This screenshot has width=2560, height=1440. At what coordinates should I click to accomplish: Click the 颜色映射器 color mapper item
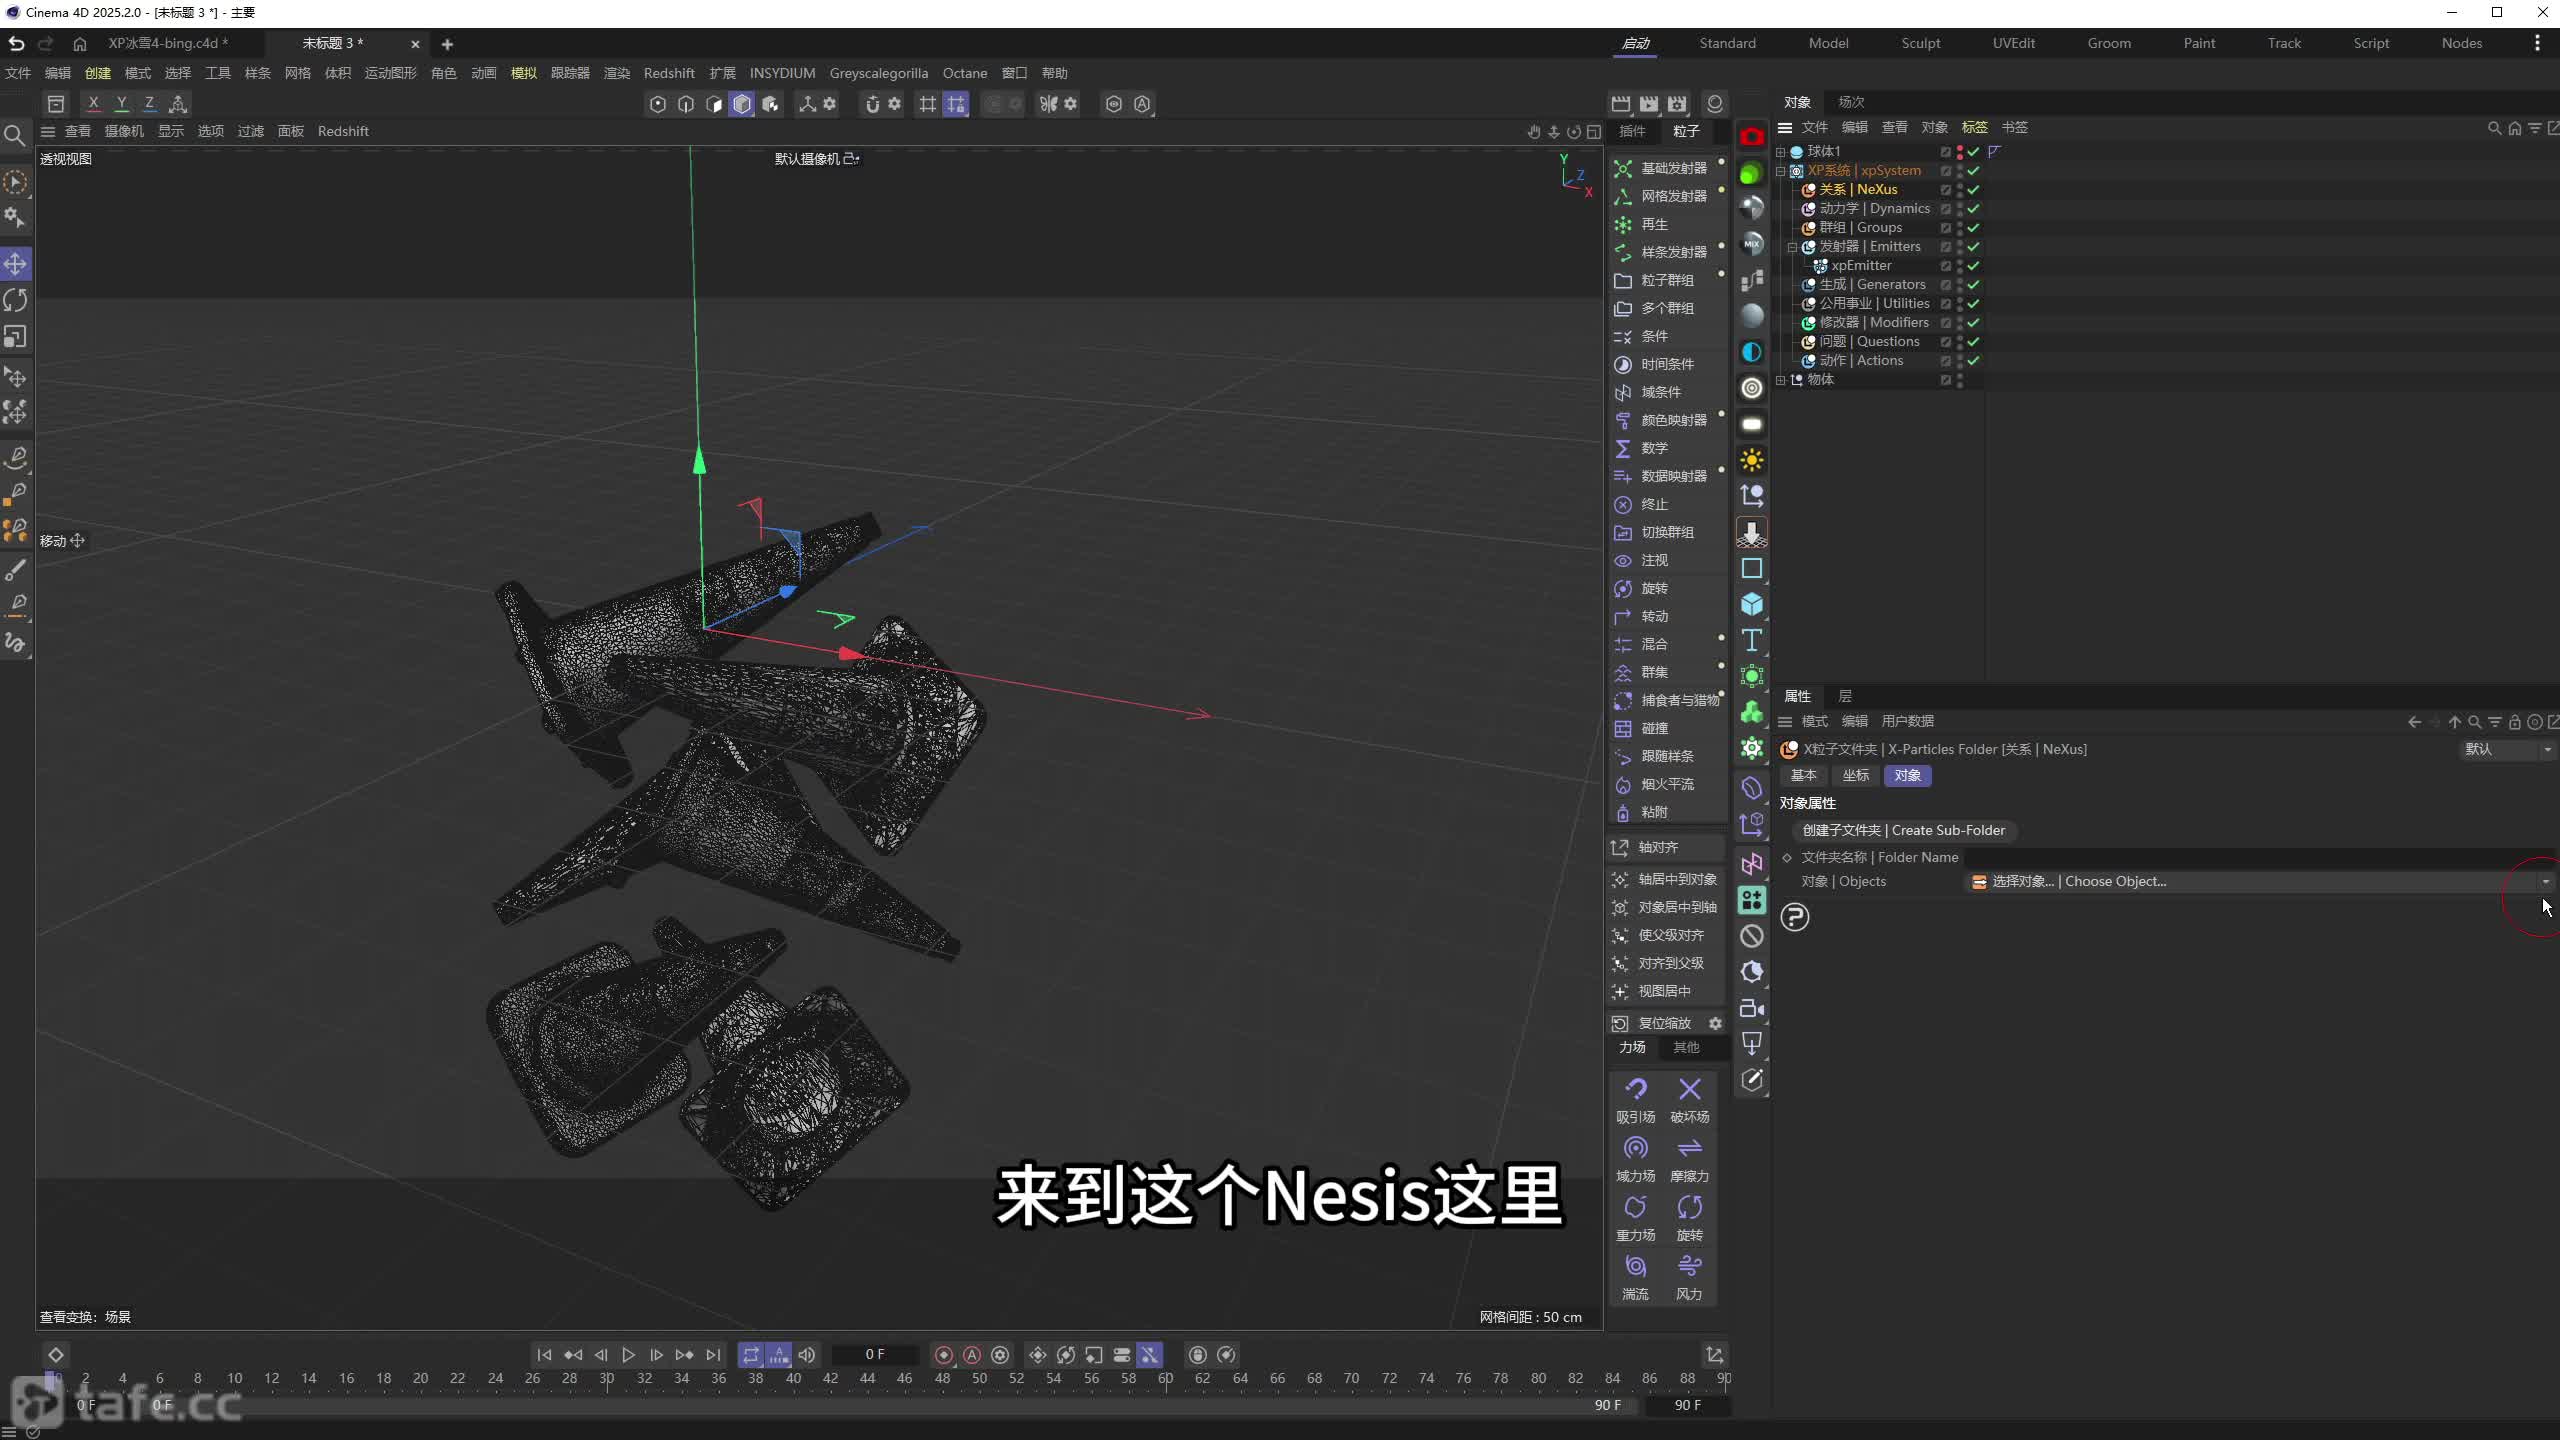click(1666, 420)
